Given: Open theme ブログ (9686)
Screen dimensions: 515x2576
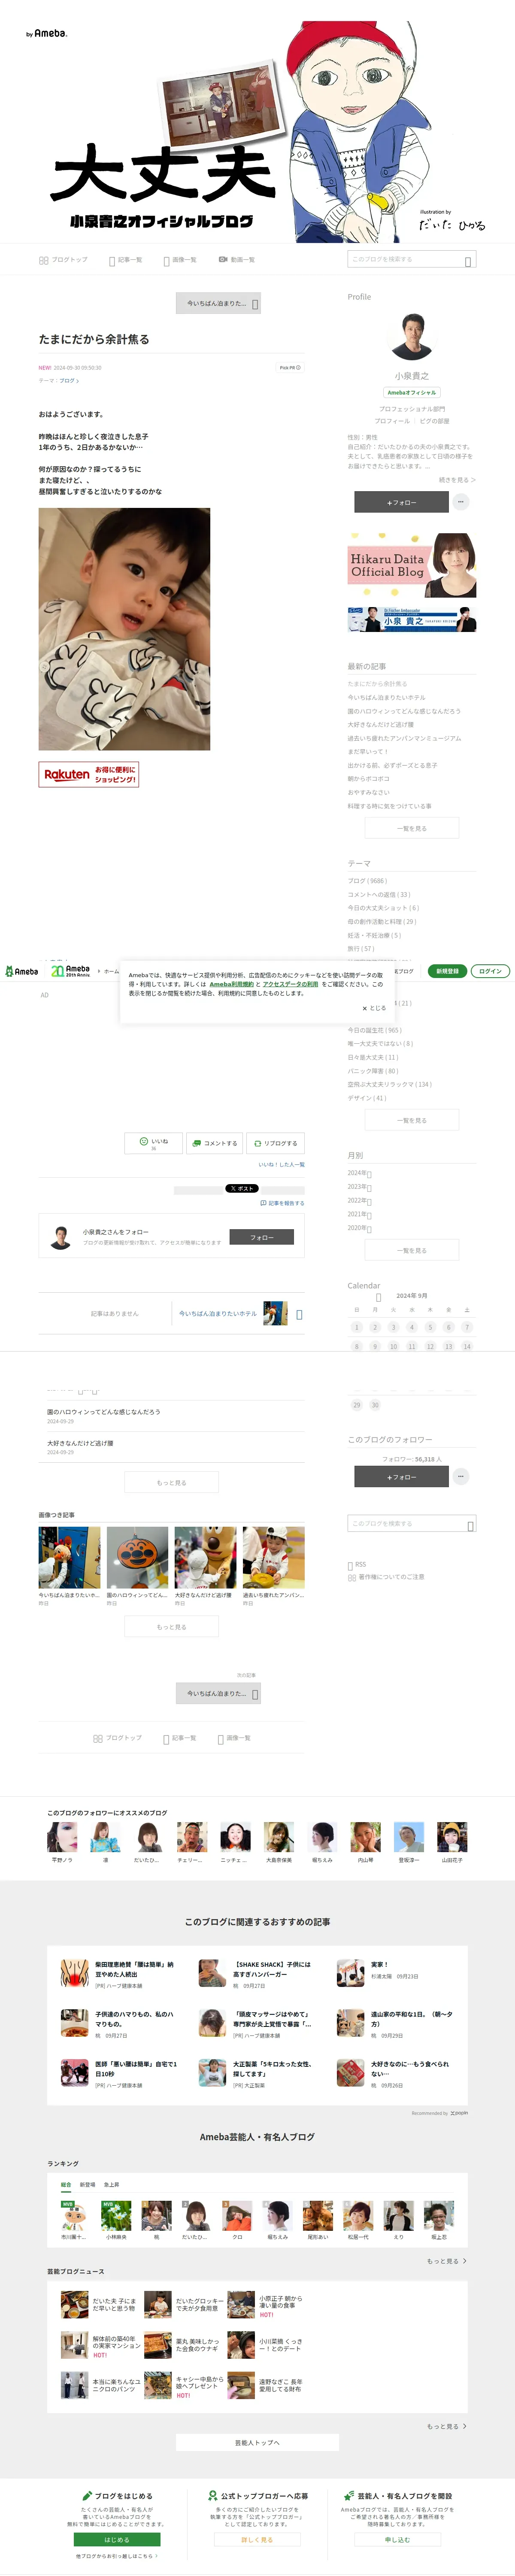Looking at the screenshot, I should [367, 881].
